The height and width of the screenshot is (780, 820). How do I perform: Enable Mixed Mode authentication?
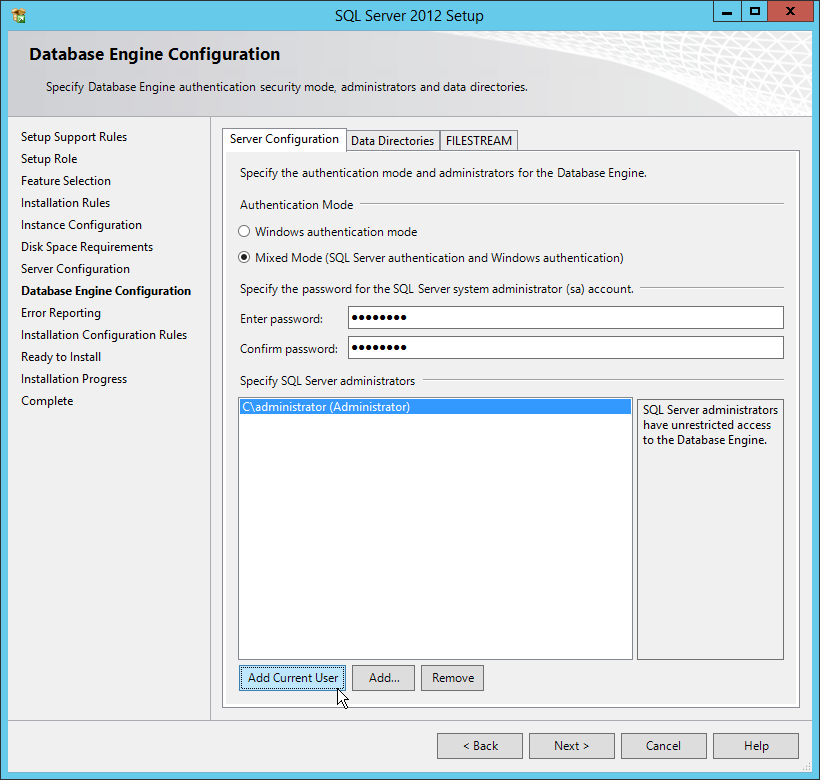coord(244,256)
